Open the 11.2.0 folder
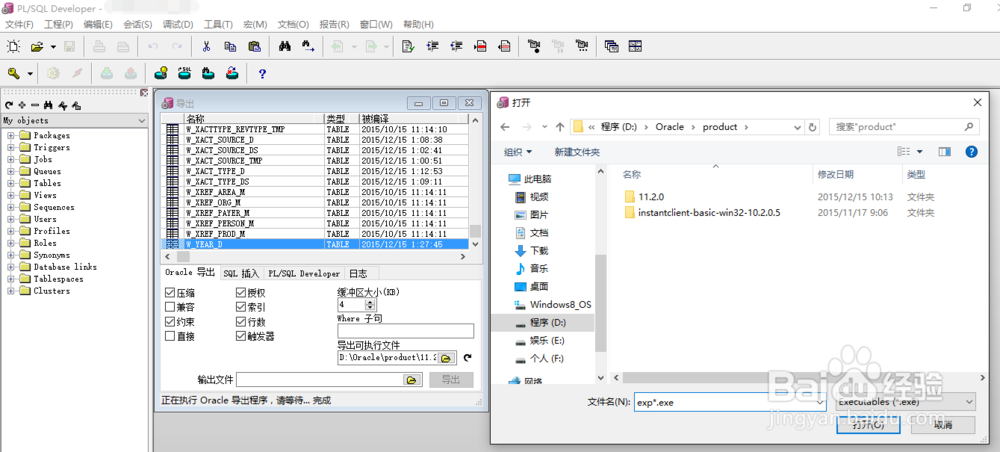The image size is (1000, 452). click(651, 197)
